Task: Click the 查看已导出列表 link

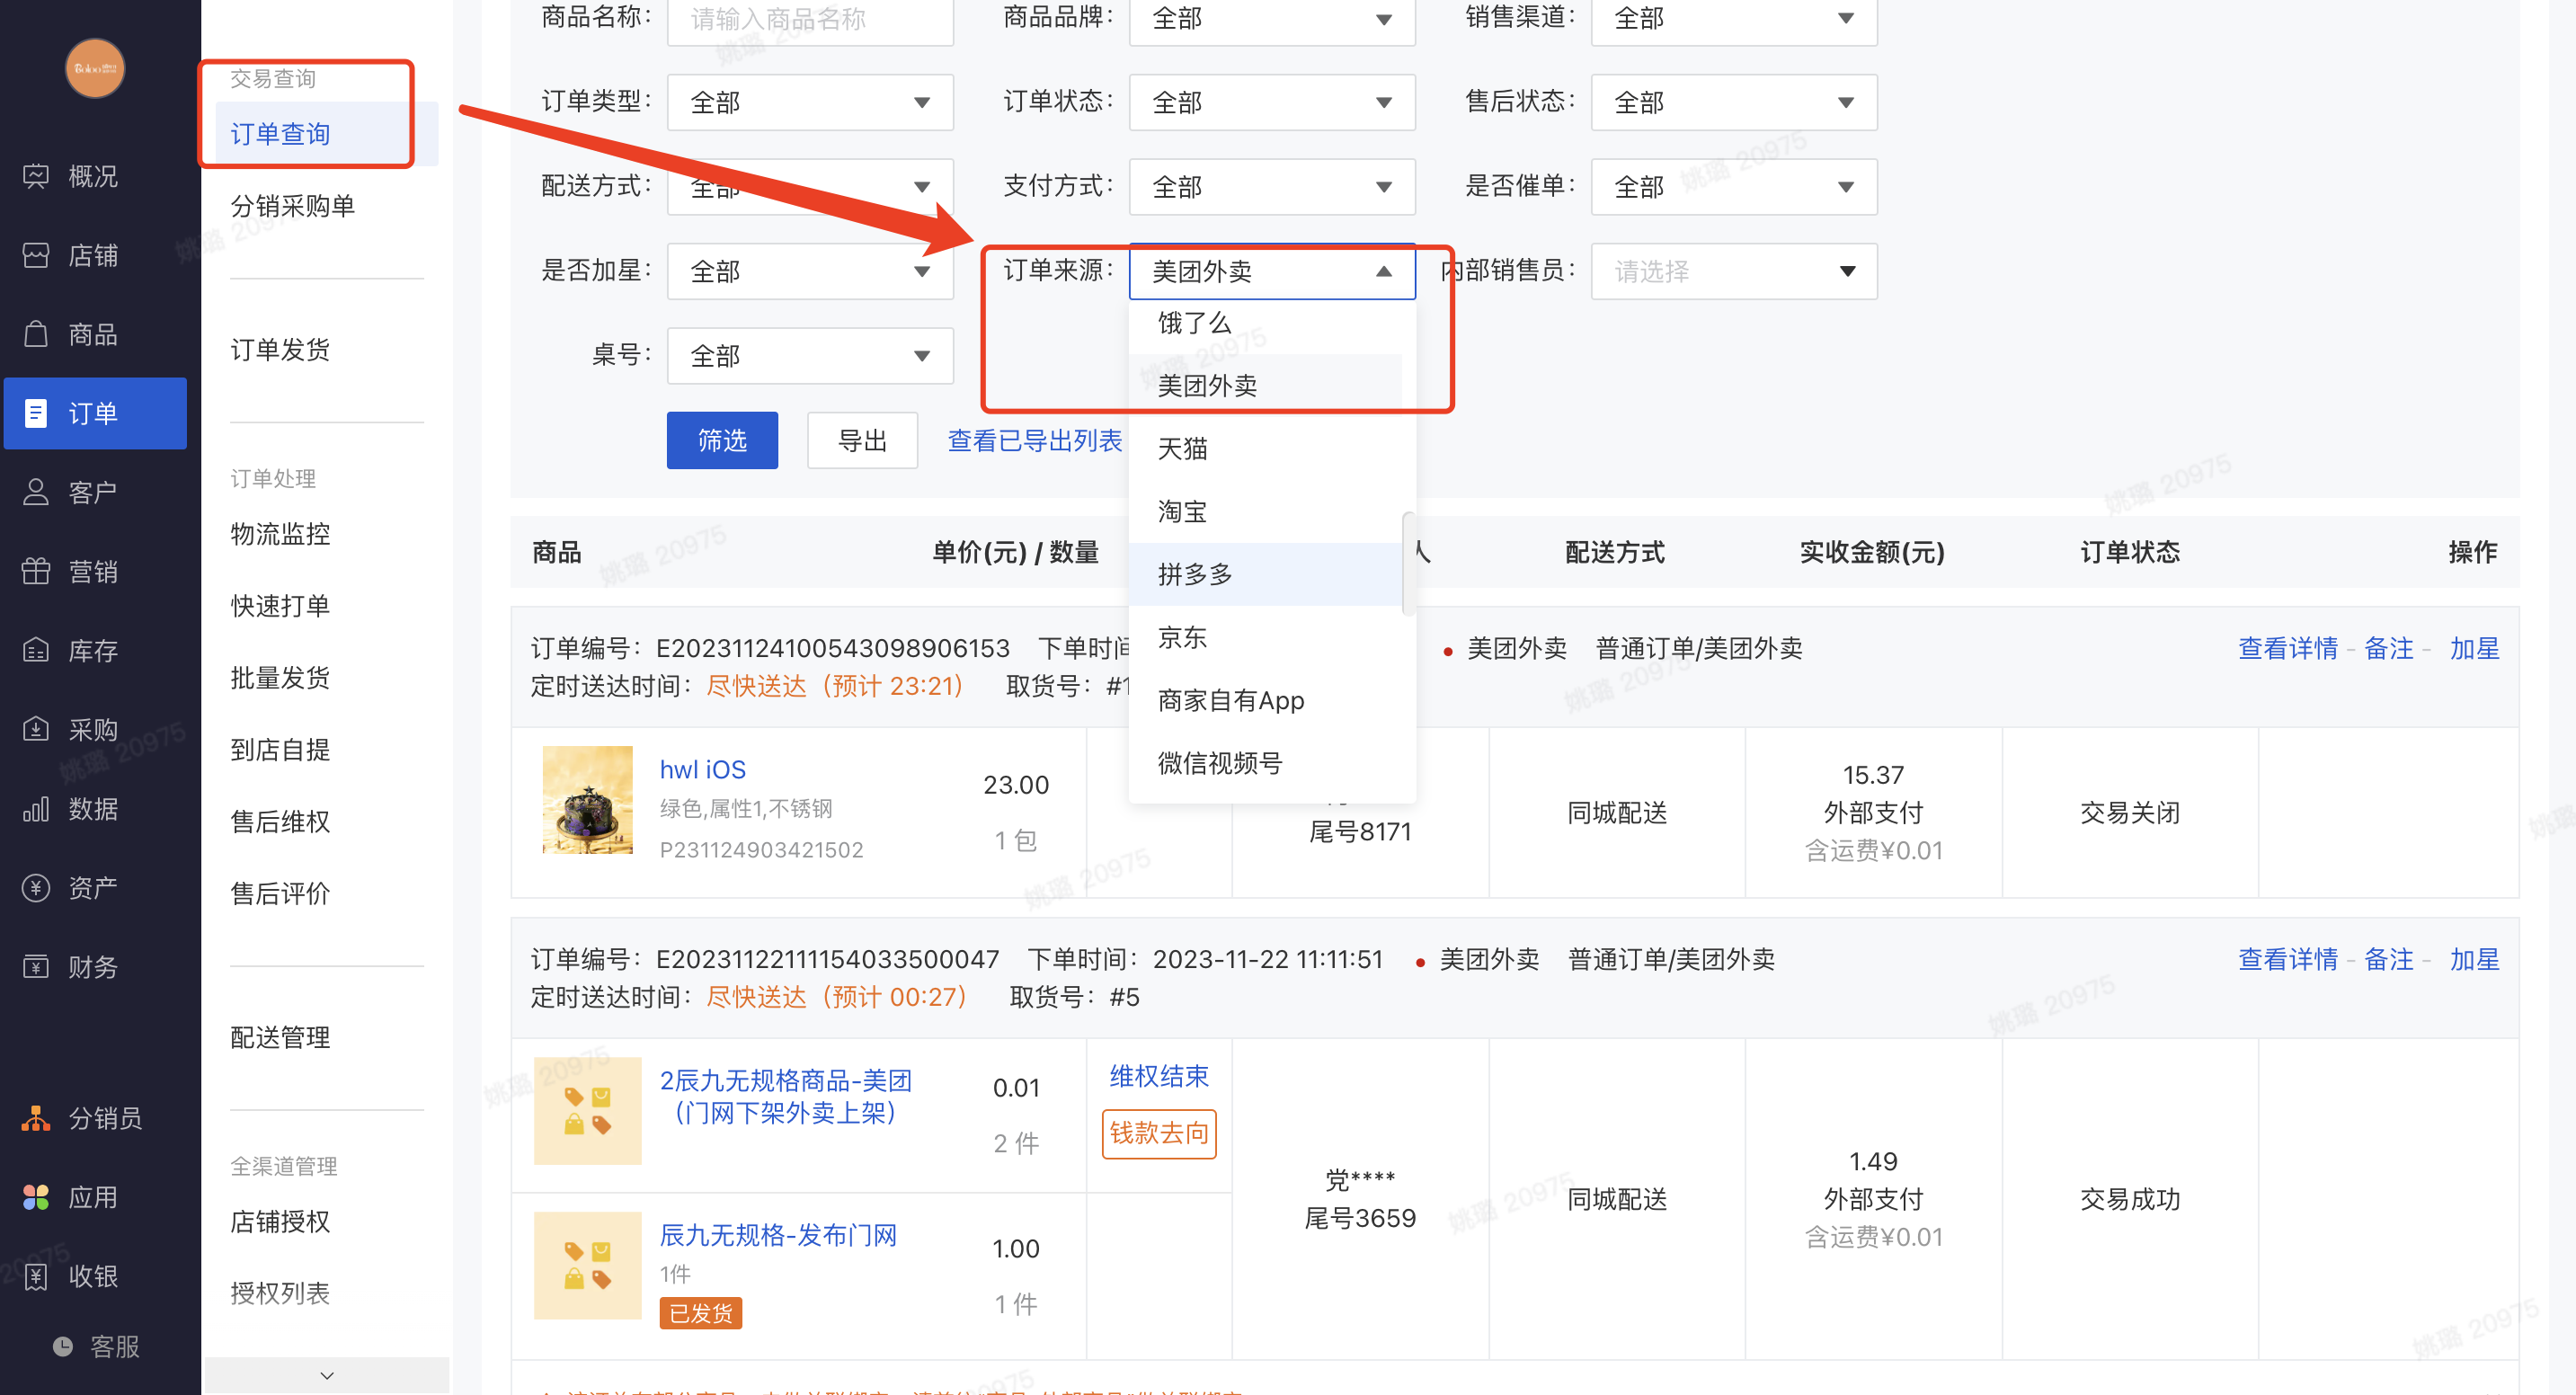Action: pos(1034,440)
